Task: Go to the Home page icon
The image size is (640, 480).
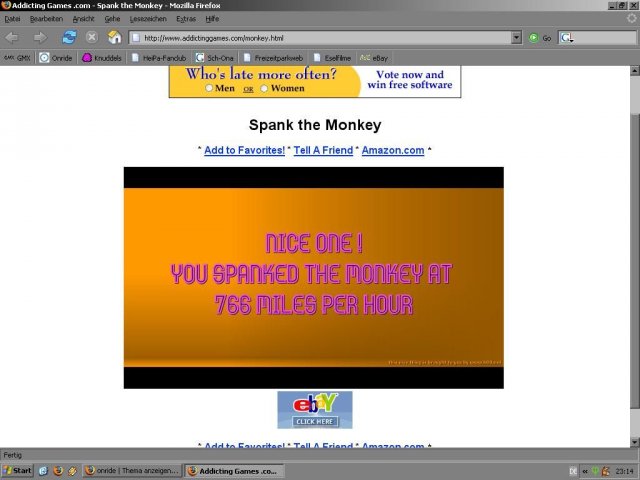Action: pyautogui.click(x=115, y=37)
